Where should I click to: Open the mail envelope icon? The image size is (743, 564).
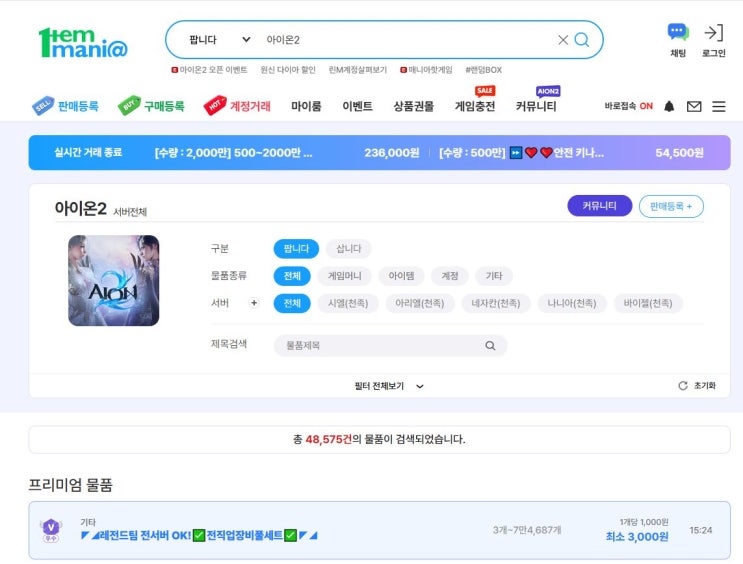694,107
